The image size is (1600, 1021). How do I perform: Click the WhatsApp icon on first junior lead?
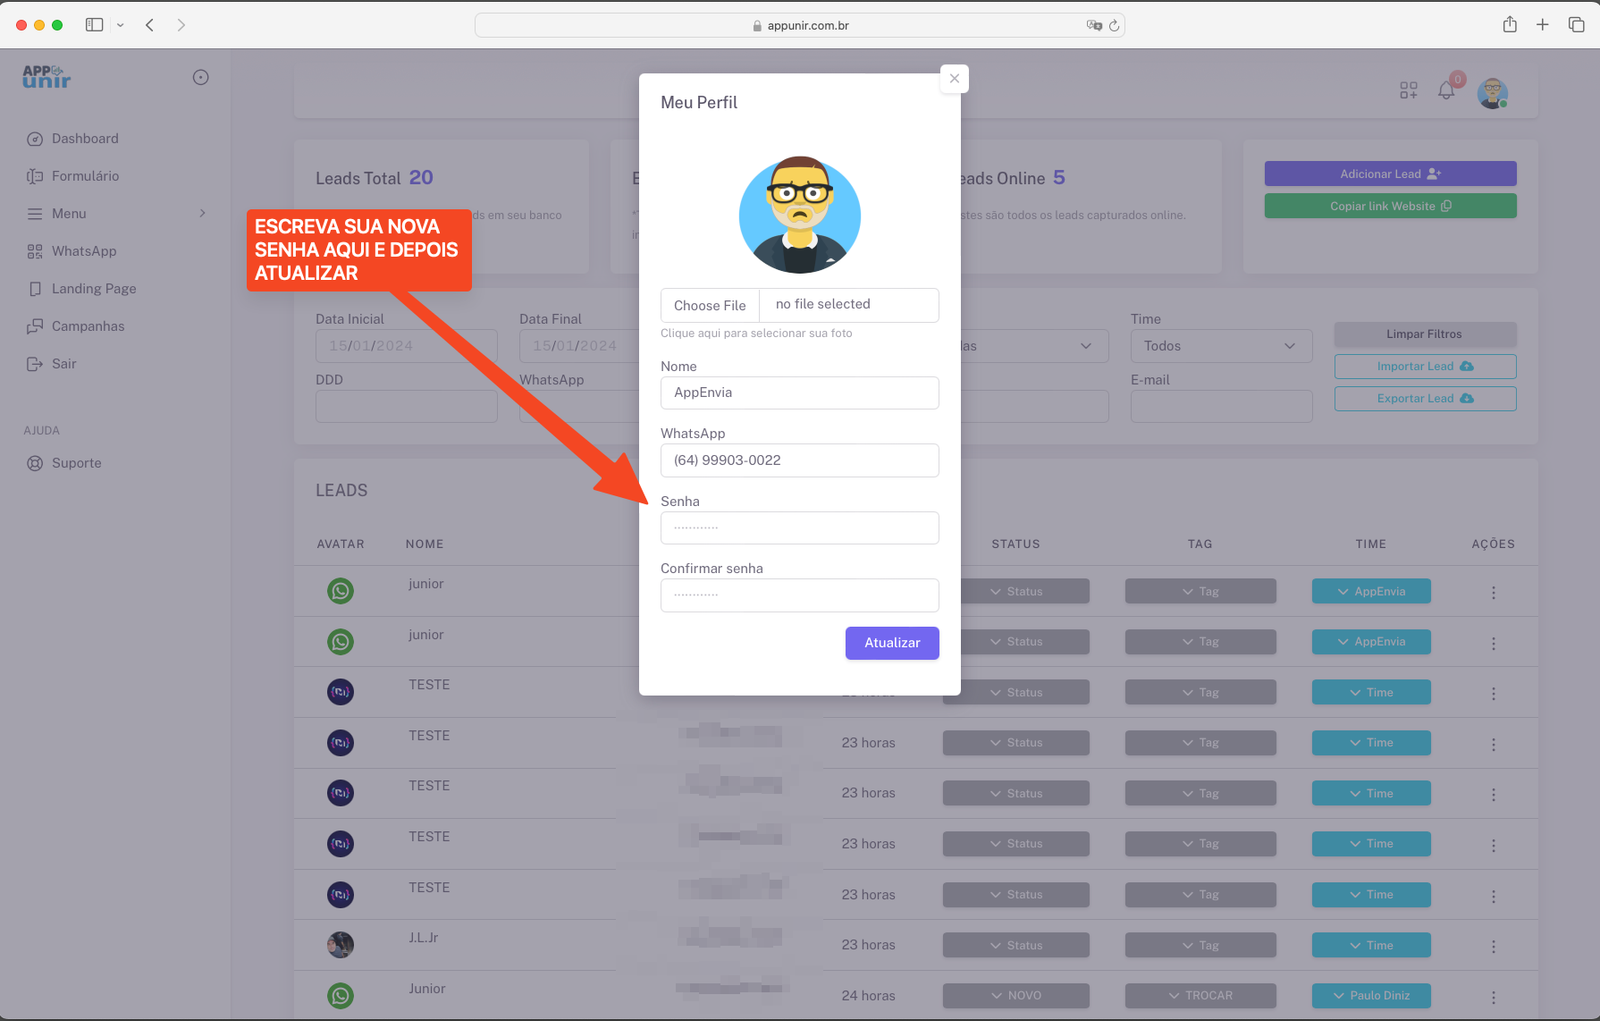tap(340, 591)
